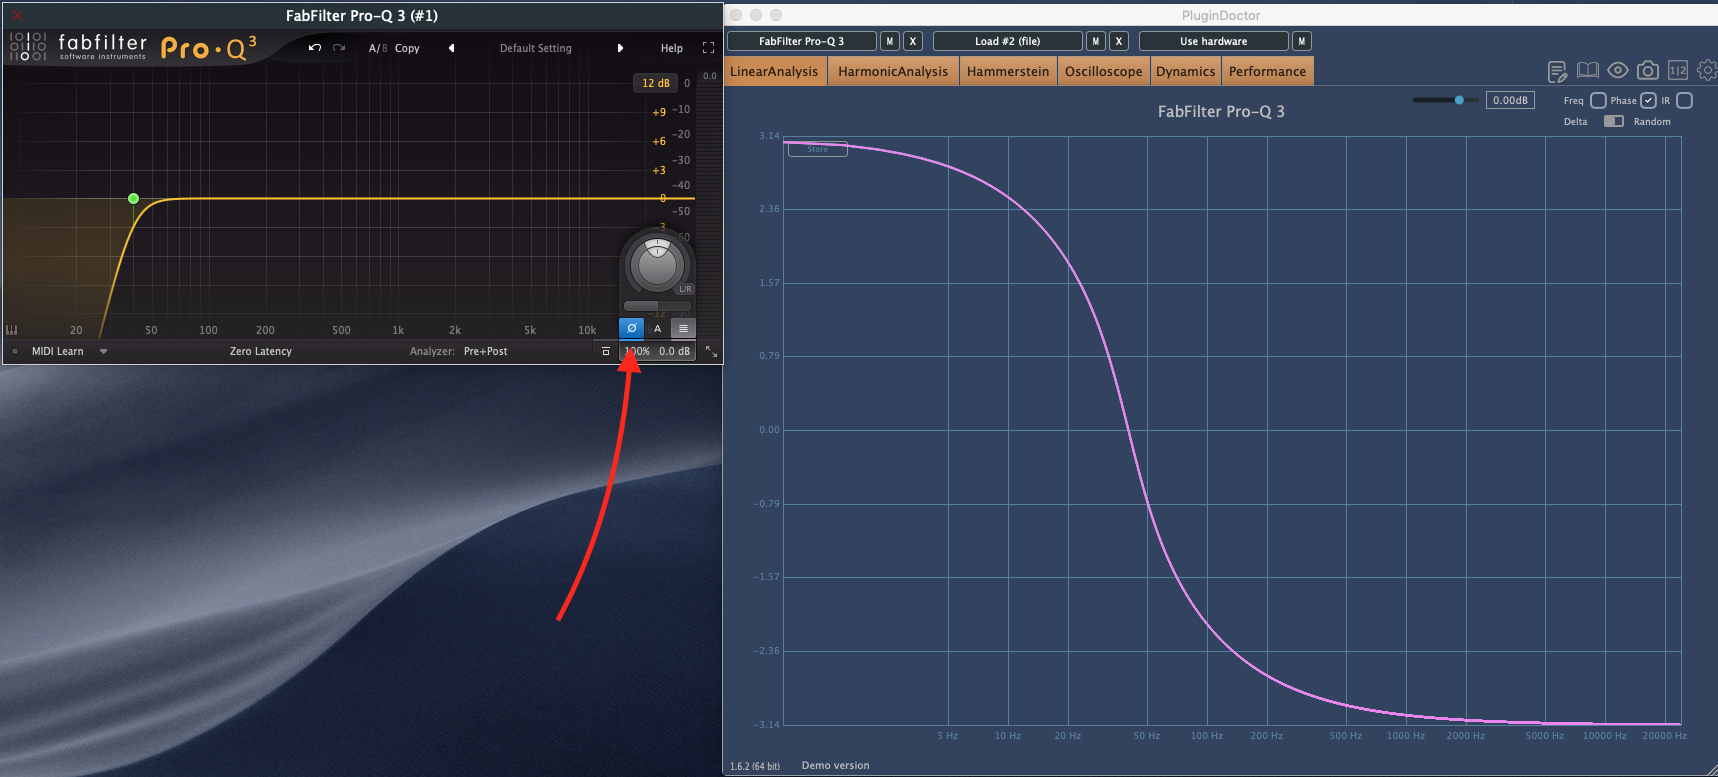This screenshot has width=1718, height=777.
Task: Open the Performance tab
Action: (x=1267, y=71)
